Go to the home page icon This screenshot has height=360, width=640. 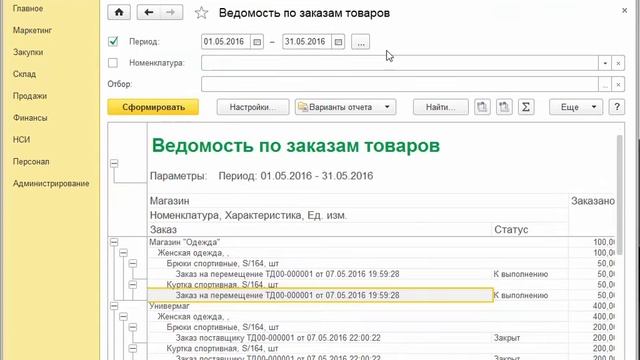(x=119, y=13)
